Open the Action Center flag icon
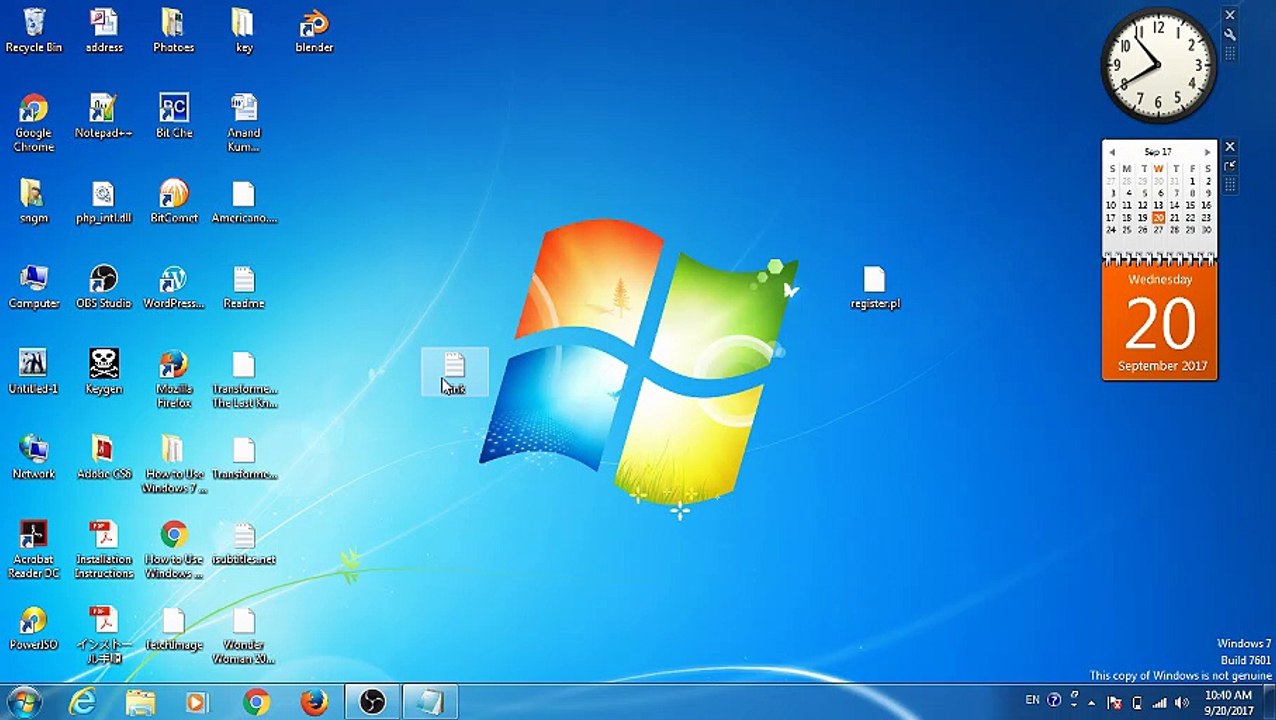This screenshot has width=1276, height=720. [1114, 703]
